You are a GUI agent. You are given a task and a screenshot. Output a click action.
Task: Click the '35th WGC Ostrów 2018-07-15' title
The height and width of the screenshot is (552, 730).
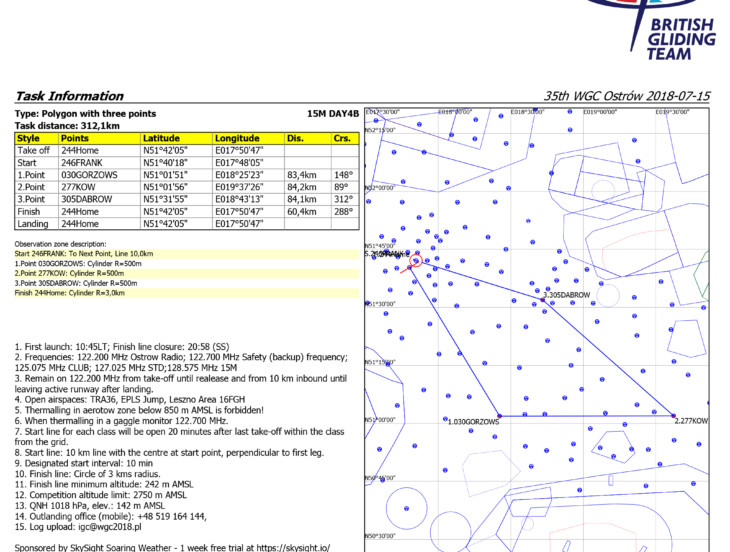[627, 96]
